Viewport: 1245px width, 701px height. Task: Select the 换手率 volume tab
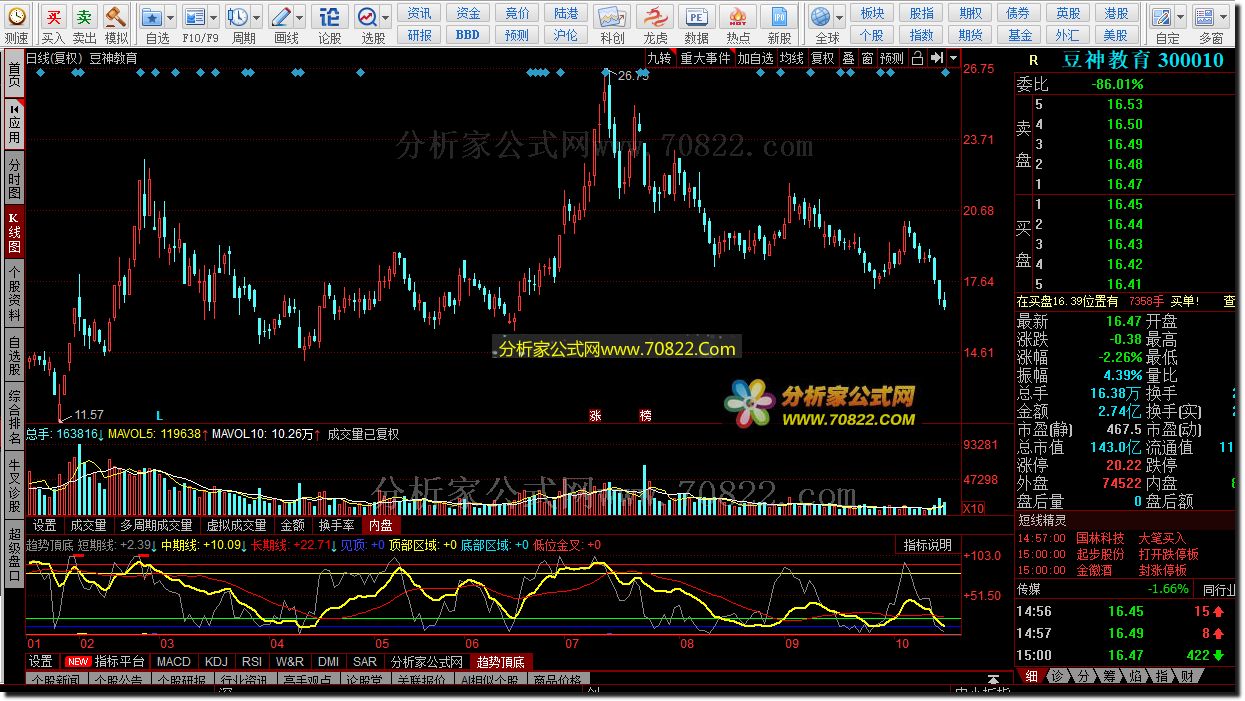pos(337,525)
